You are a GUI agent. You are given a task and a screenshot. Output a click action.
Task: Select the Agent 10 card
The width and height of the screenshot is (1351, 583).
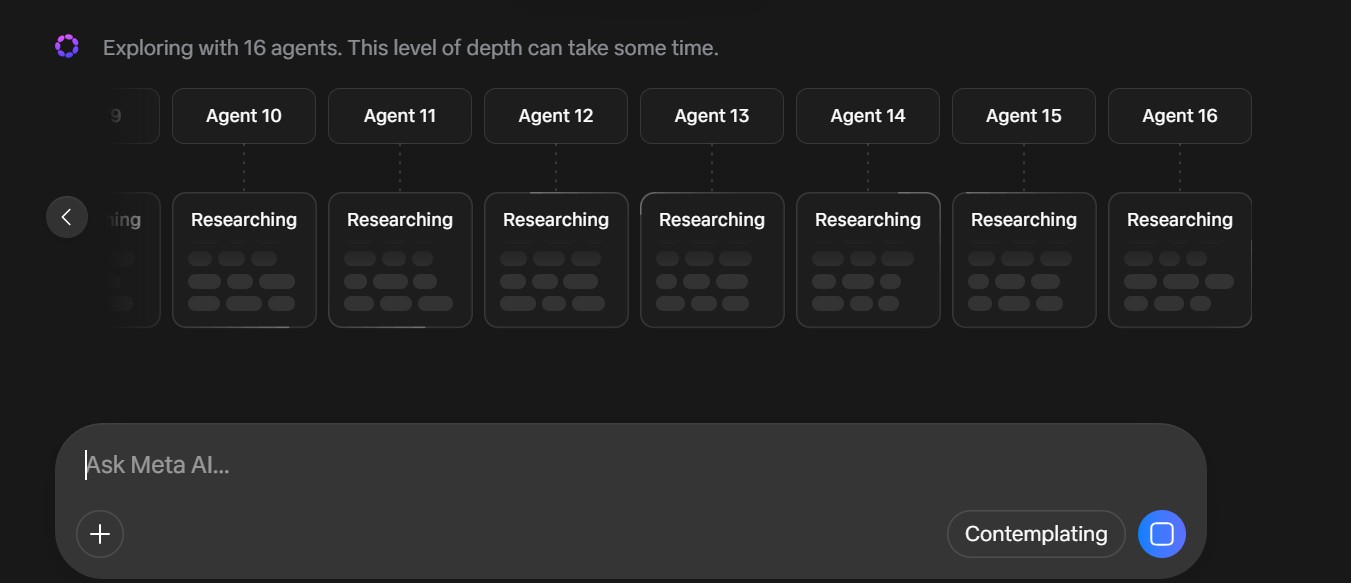coord(244,116)
